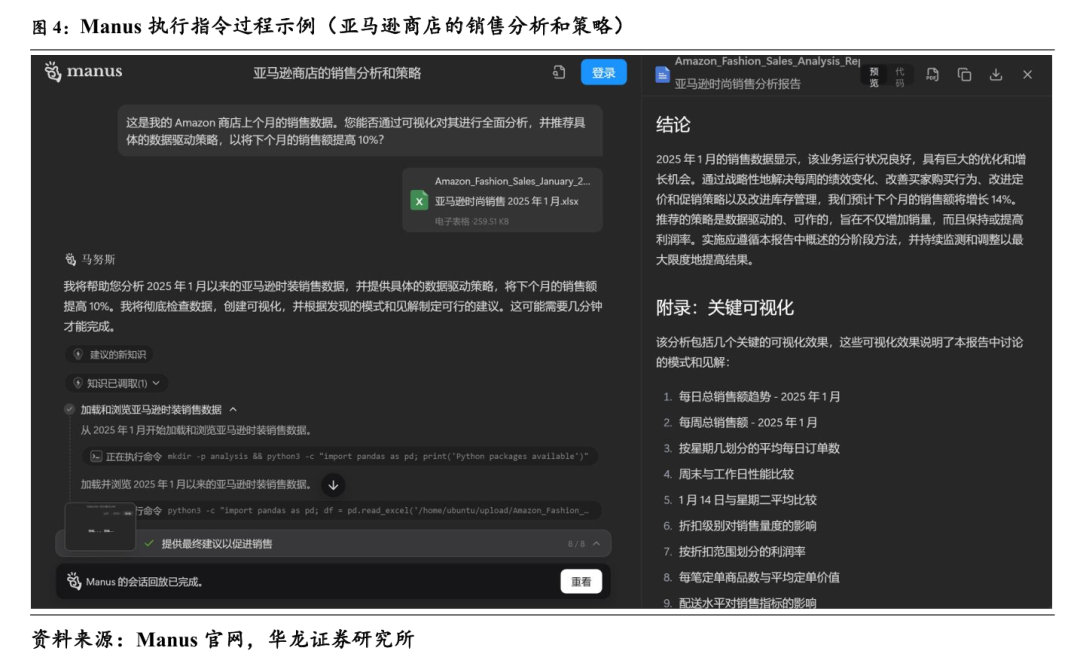Click the user message about Amazon 商店 sales data

(x=360, y=131)
